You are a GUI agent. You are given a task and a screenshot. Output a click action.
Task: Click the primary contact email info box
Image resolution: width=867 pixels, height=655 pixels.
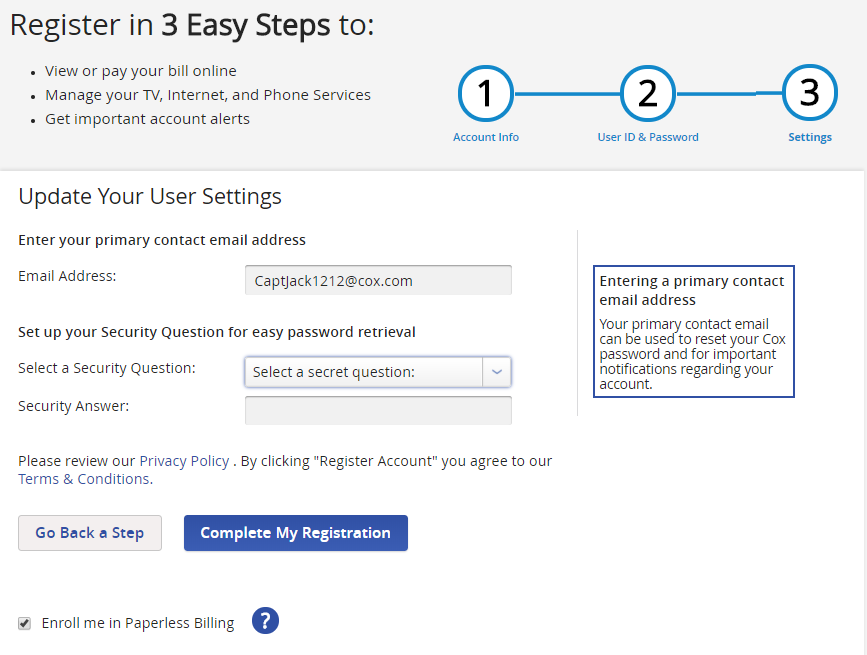(x=693, y=331)
